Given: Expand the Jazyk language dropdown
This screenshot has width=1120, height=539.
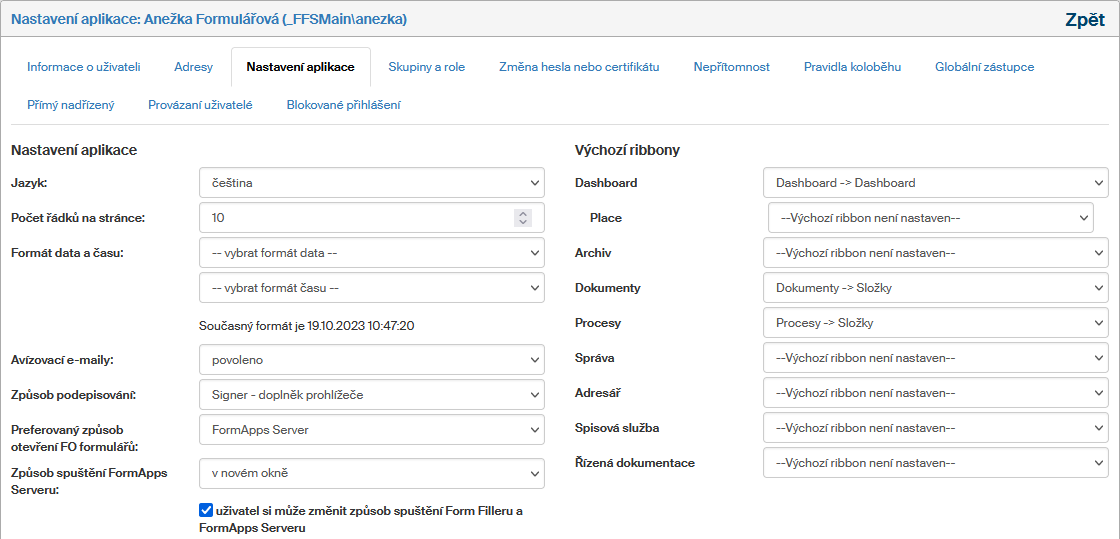Looking at the screenshot, I should tap(372, 183).
